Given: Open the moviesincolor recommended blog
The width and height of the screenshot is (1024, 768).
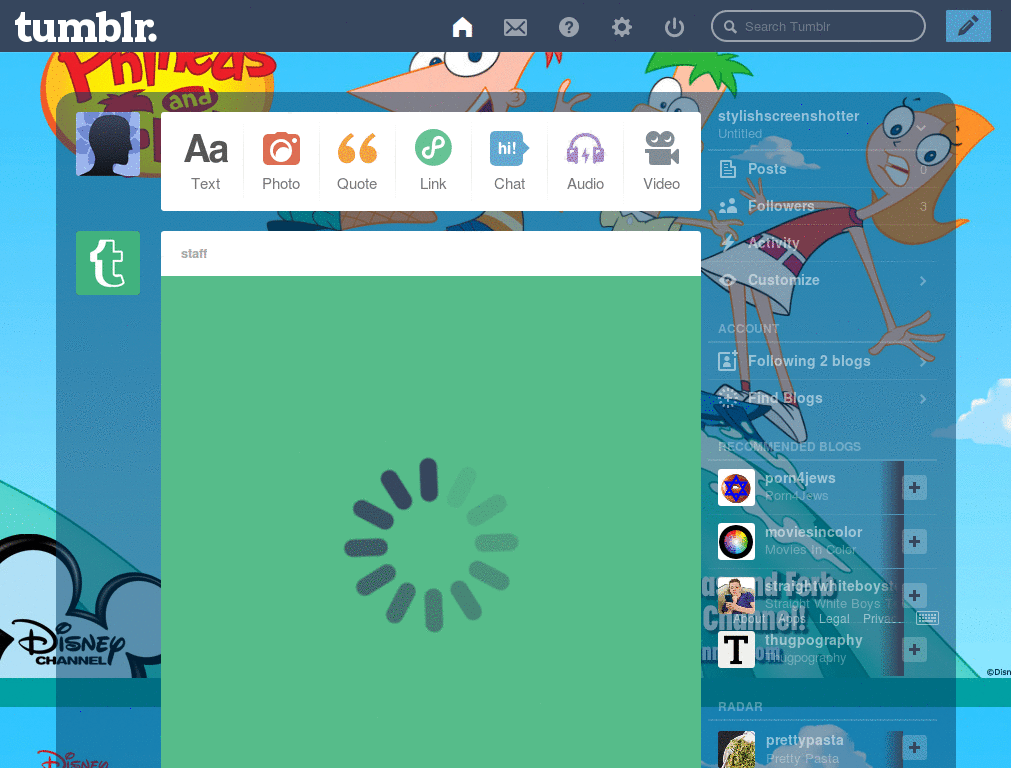Looking at the screenshot, I should [813, 532].
